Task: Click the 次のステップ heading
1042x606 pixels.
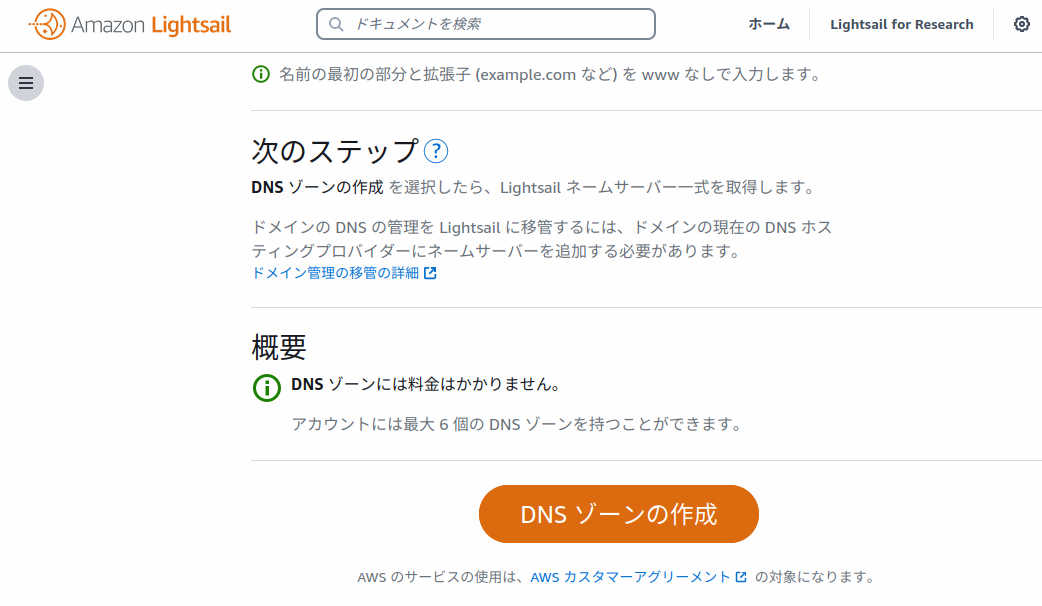Action: tap(334, 151)
